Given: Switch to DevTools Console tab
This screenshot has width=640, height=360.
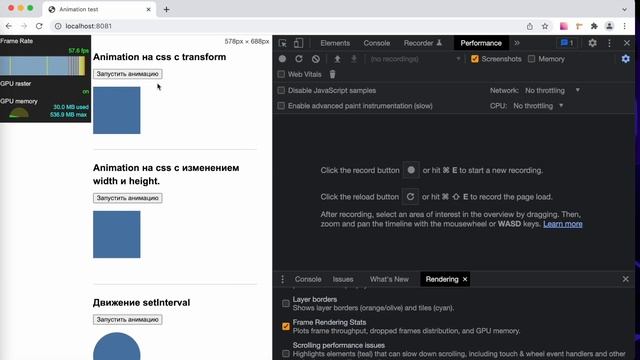Looking at the screenshot, I should (376, 43).
